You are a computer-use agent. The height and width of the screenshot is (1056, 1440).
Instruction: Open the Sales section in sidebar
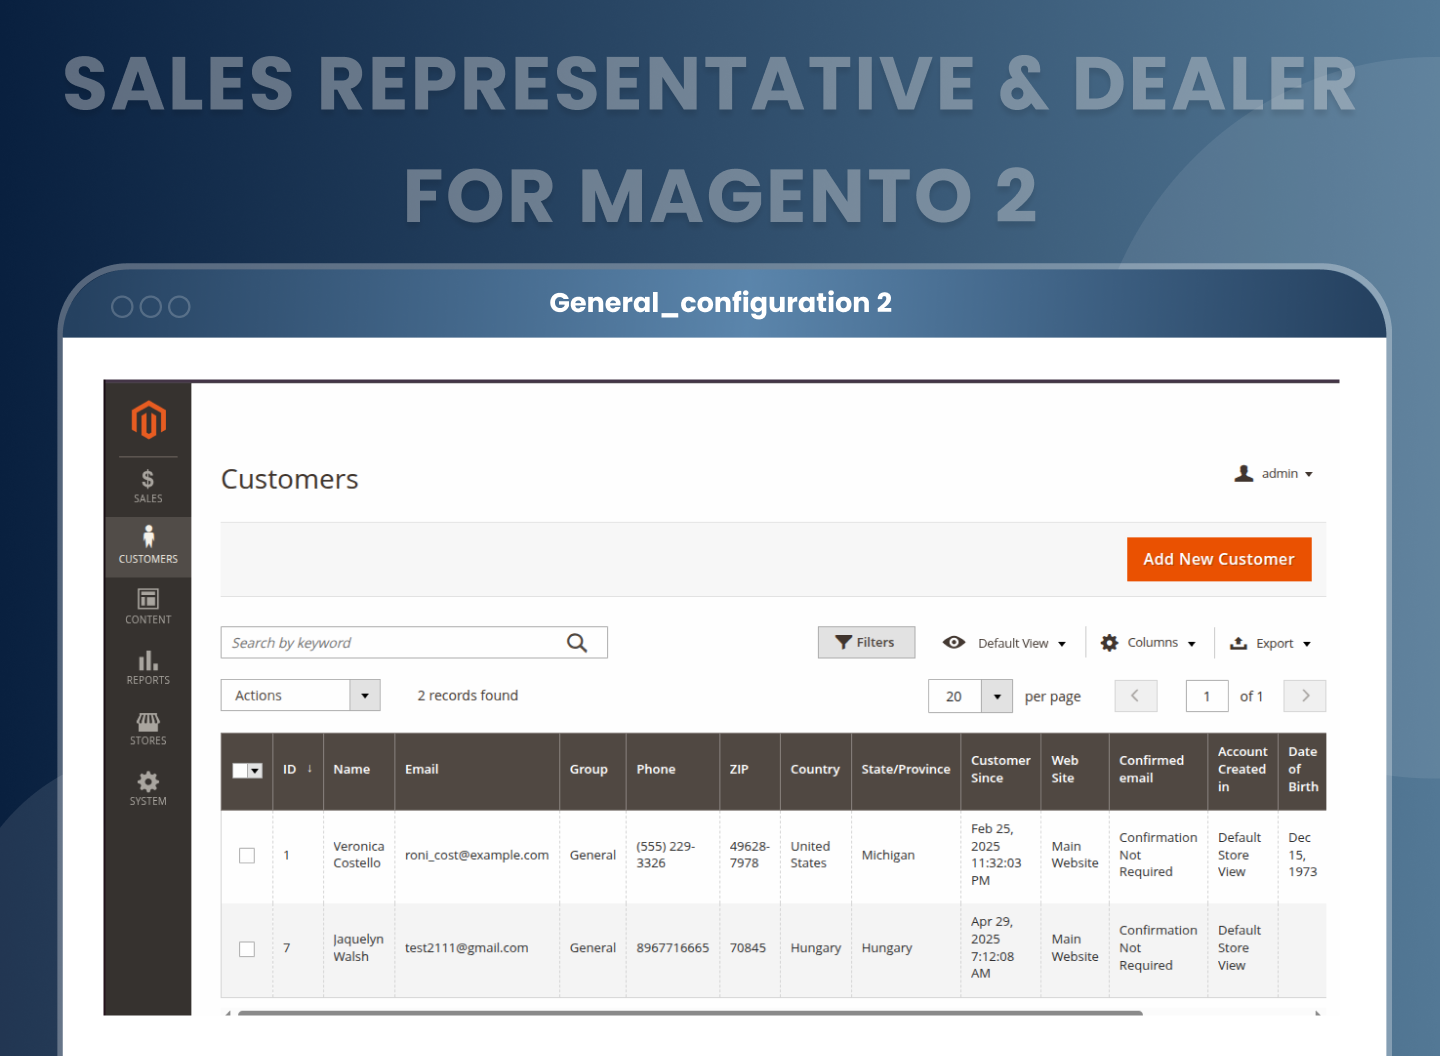147,485
